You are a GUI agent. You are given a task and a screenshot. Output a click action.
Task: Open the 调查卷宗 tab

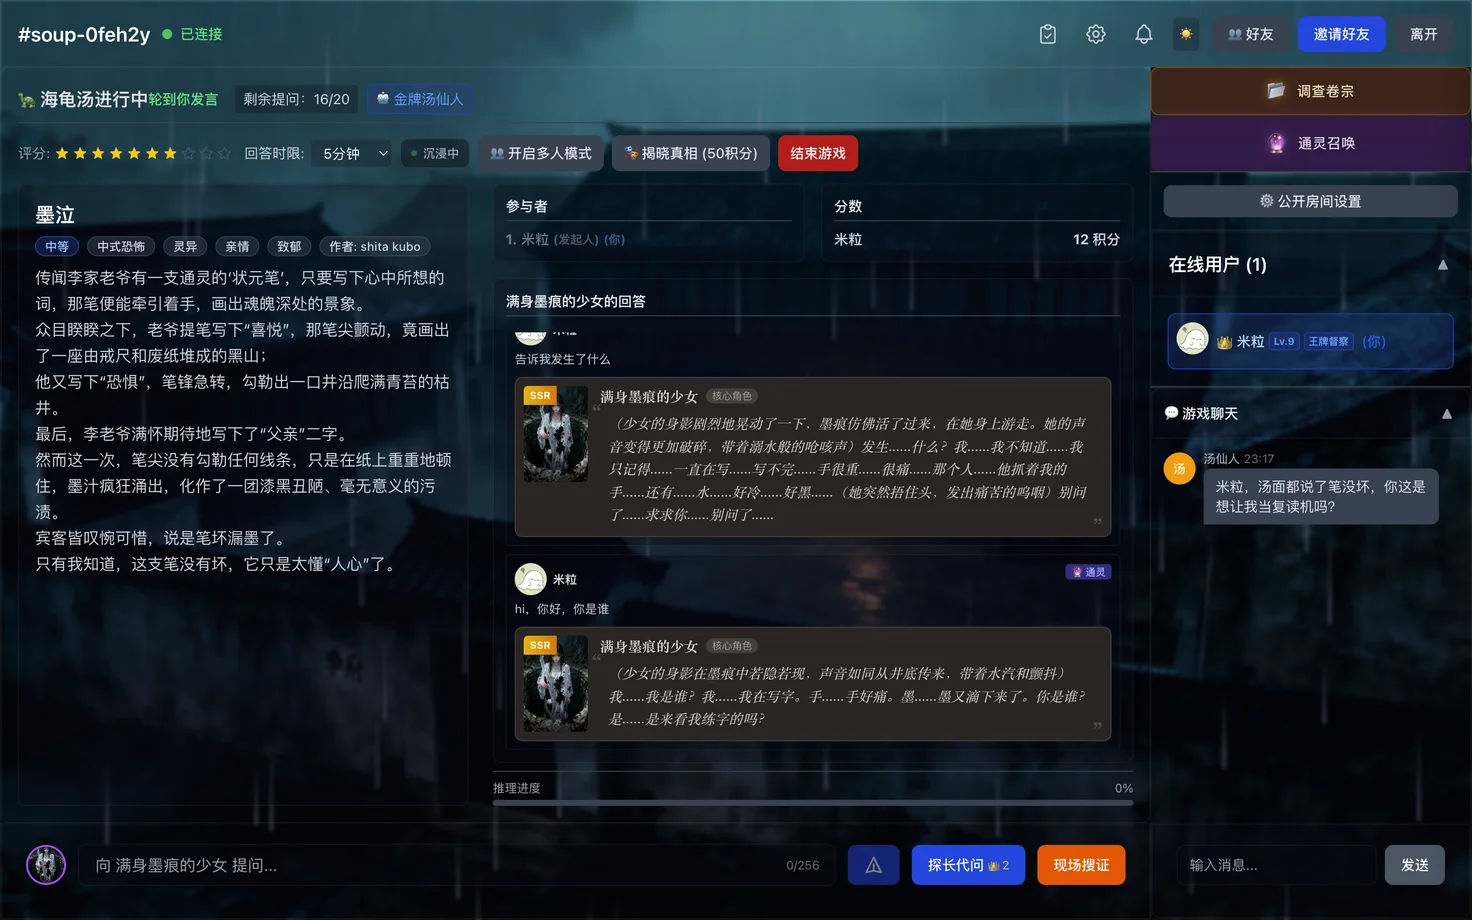tap(1310, 91)
